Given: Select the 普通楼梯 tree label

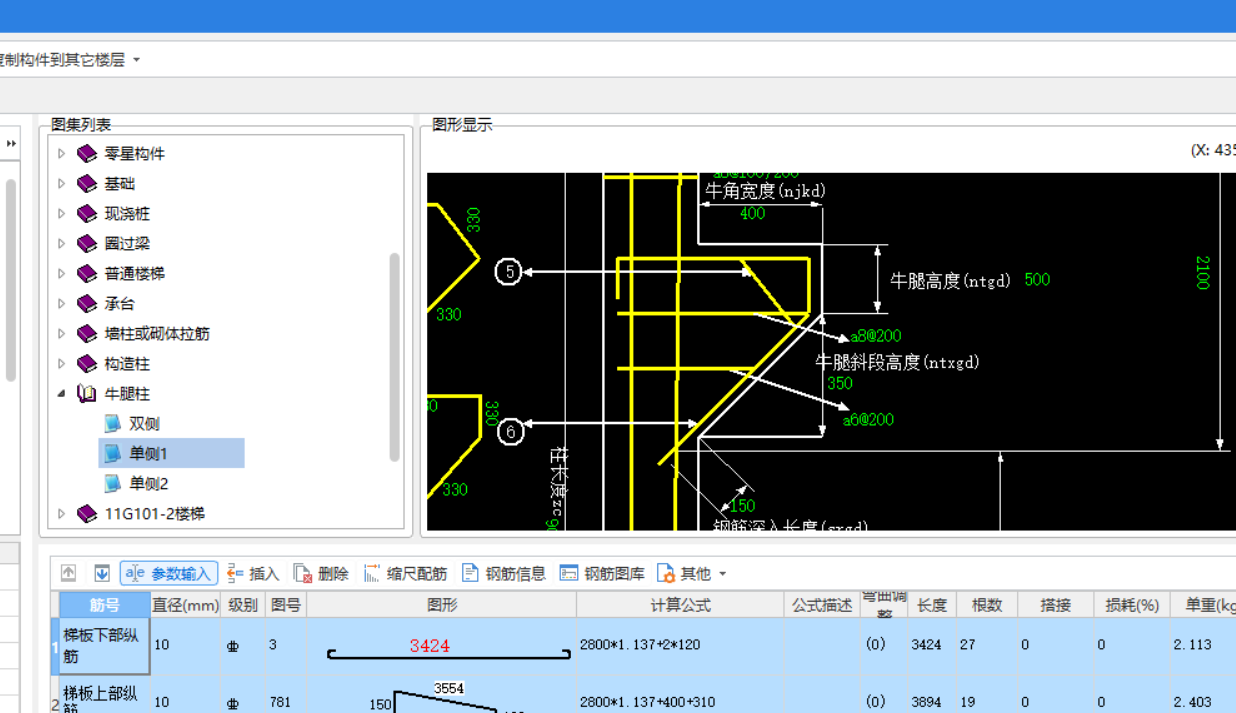Looking at the screenshot, I should pyautogui.click(x=135, y=274).
